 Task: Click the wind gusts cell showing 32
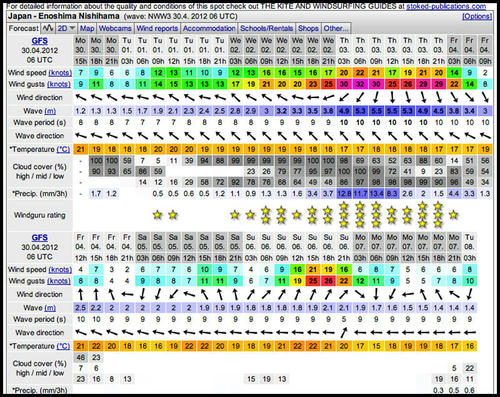360,84
